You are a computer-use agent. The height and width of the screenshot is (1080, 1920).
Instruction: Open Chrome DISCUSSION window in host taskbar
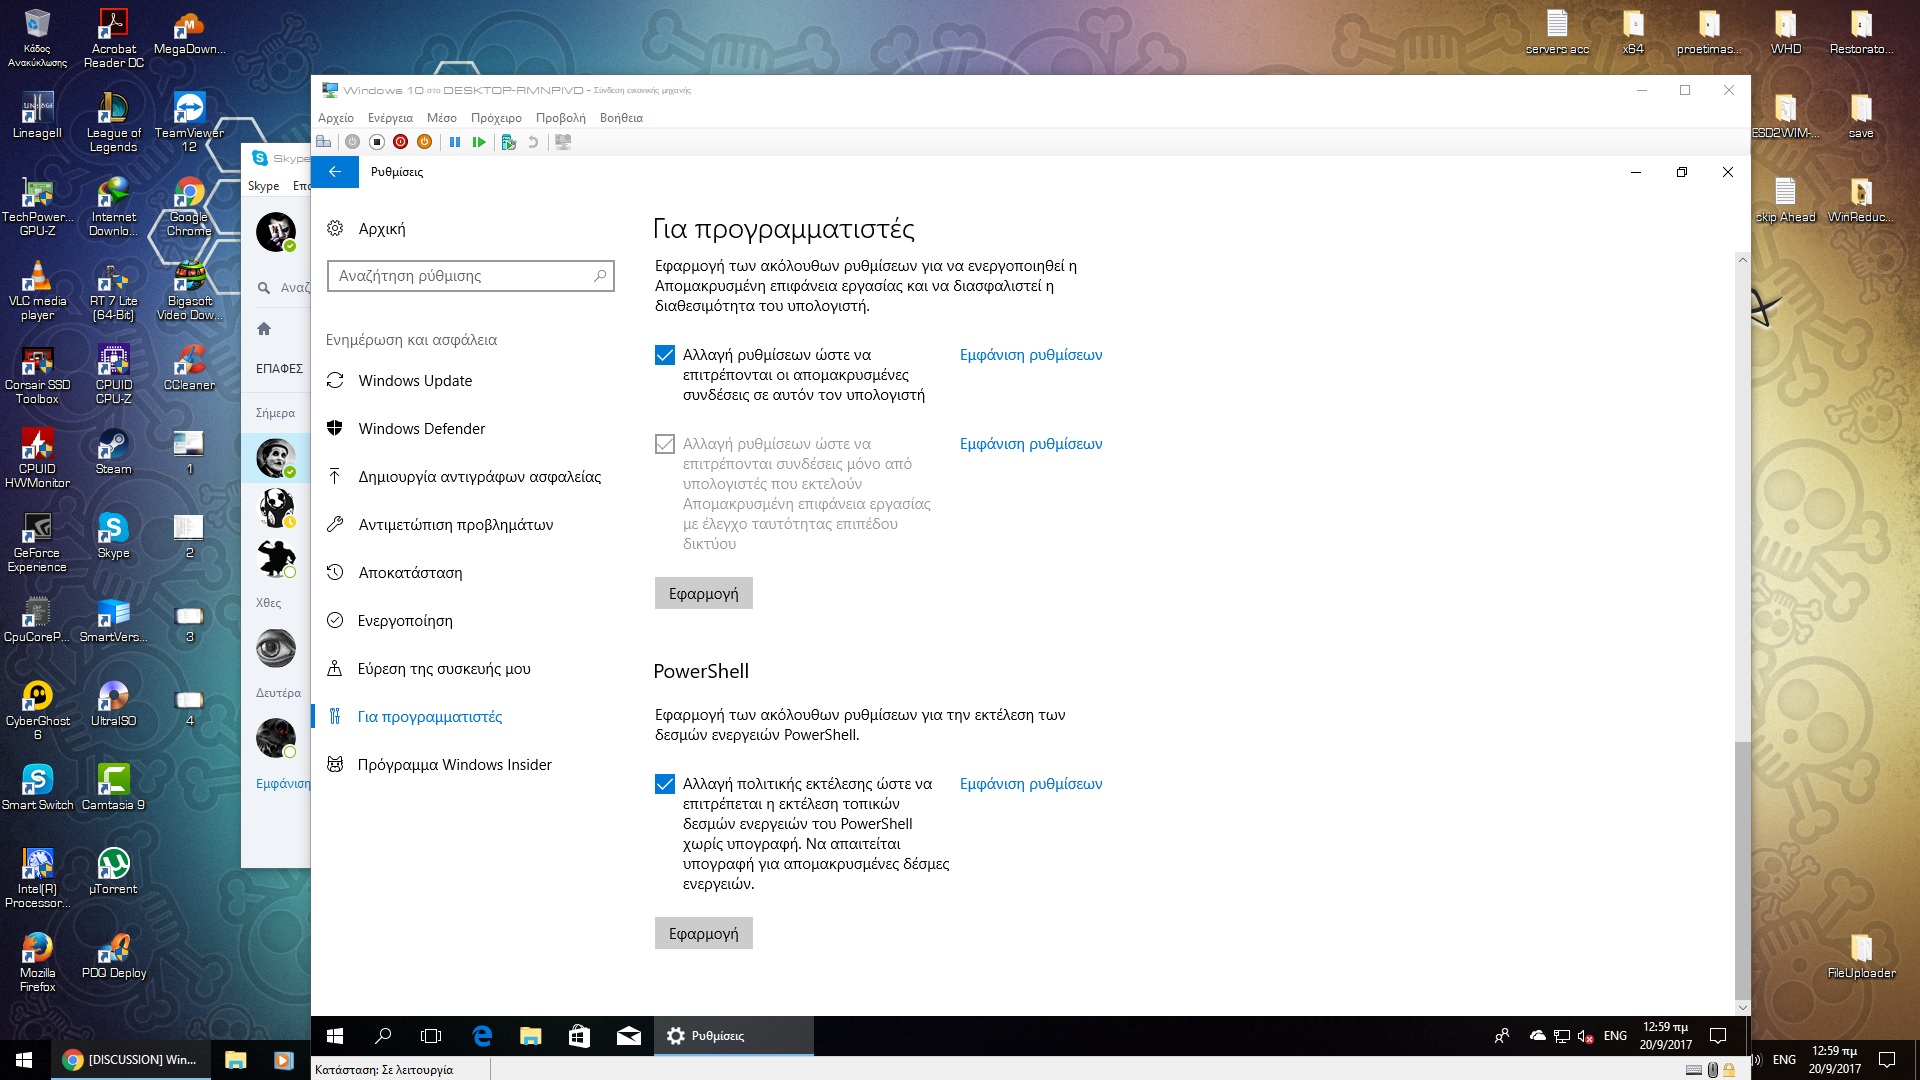point(130,1059)
